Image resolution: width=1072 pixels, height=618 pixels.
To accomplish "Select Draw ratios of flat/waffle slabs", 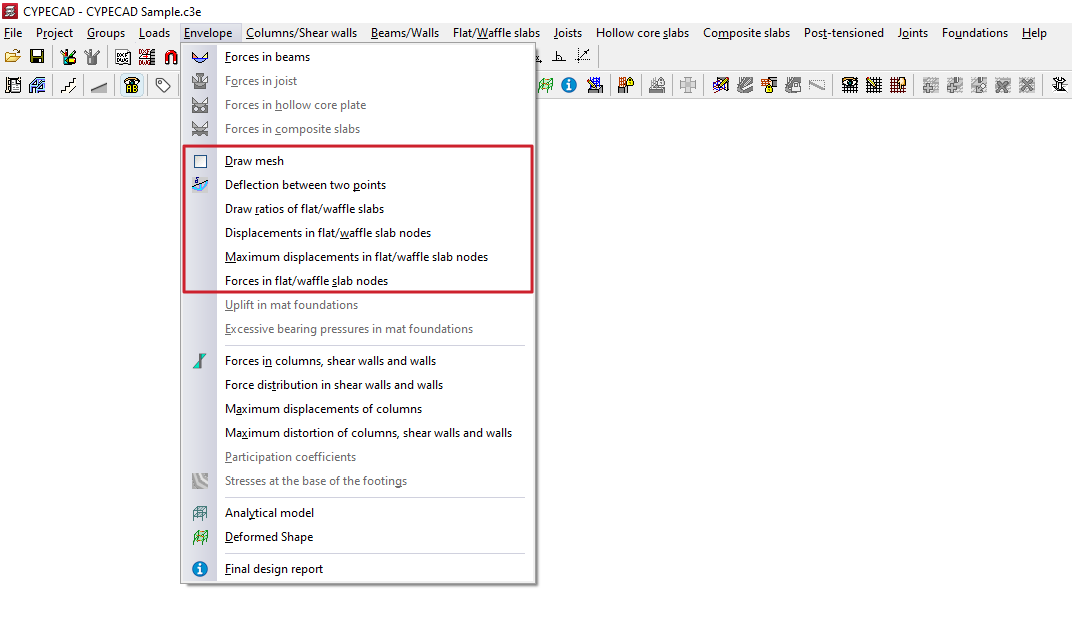I will pos(358,209).
